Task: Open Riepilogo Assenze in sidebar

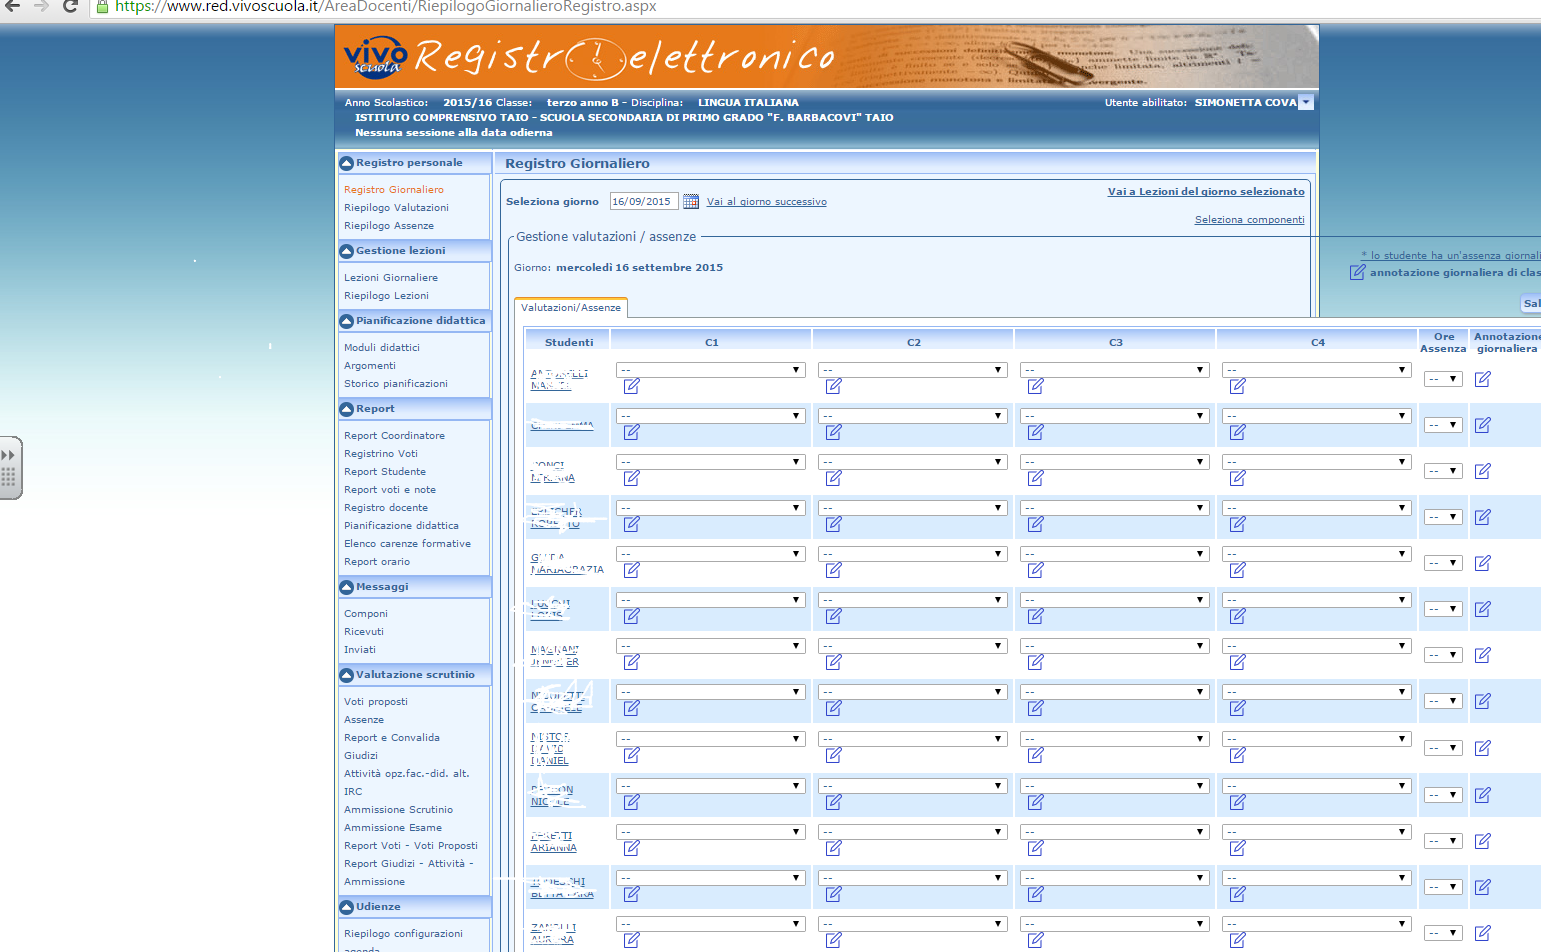Action: tap(389, 226)
